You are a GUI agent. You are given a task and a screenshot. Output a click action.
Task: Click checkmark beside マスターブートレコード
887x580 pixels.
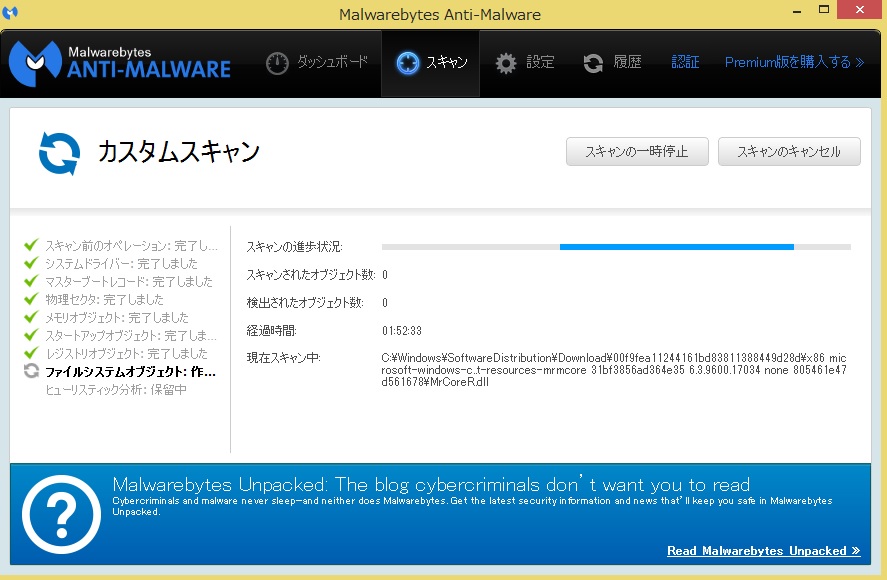(x=31, y=281)
